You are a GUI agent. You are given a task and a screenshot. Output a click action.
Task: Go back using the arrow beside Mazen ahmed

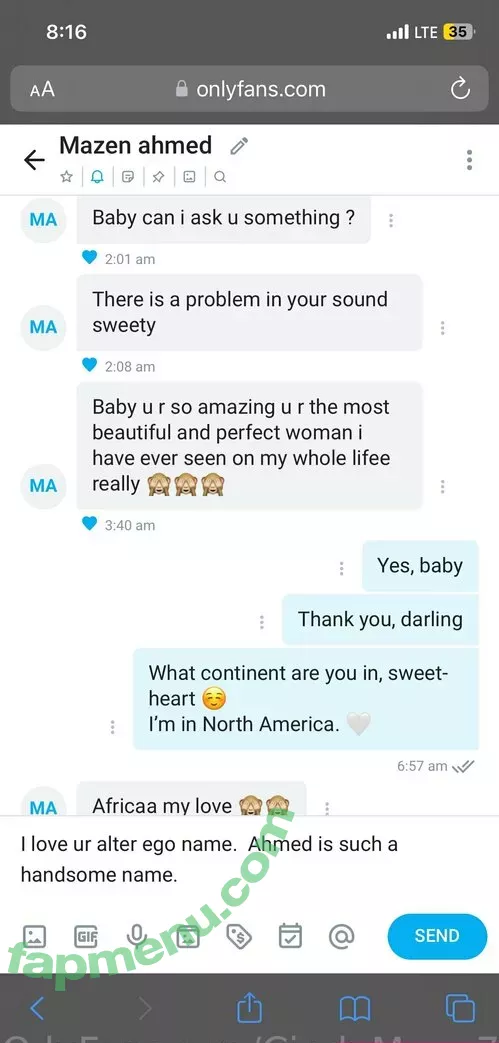pyautogui.click(x=34, y=160)
